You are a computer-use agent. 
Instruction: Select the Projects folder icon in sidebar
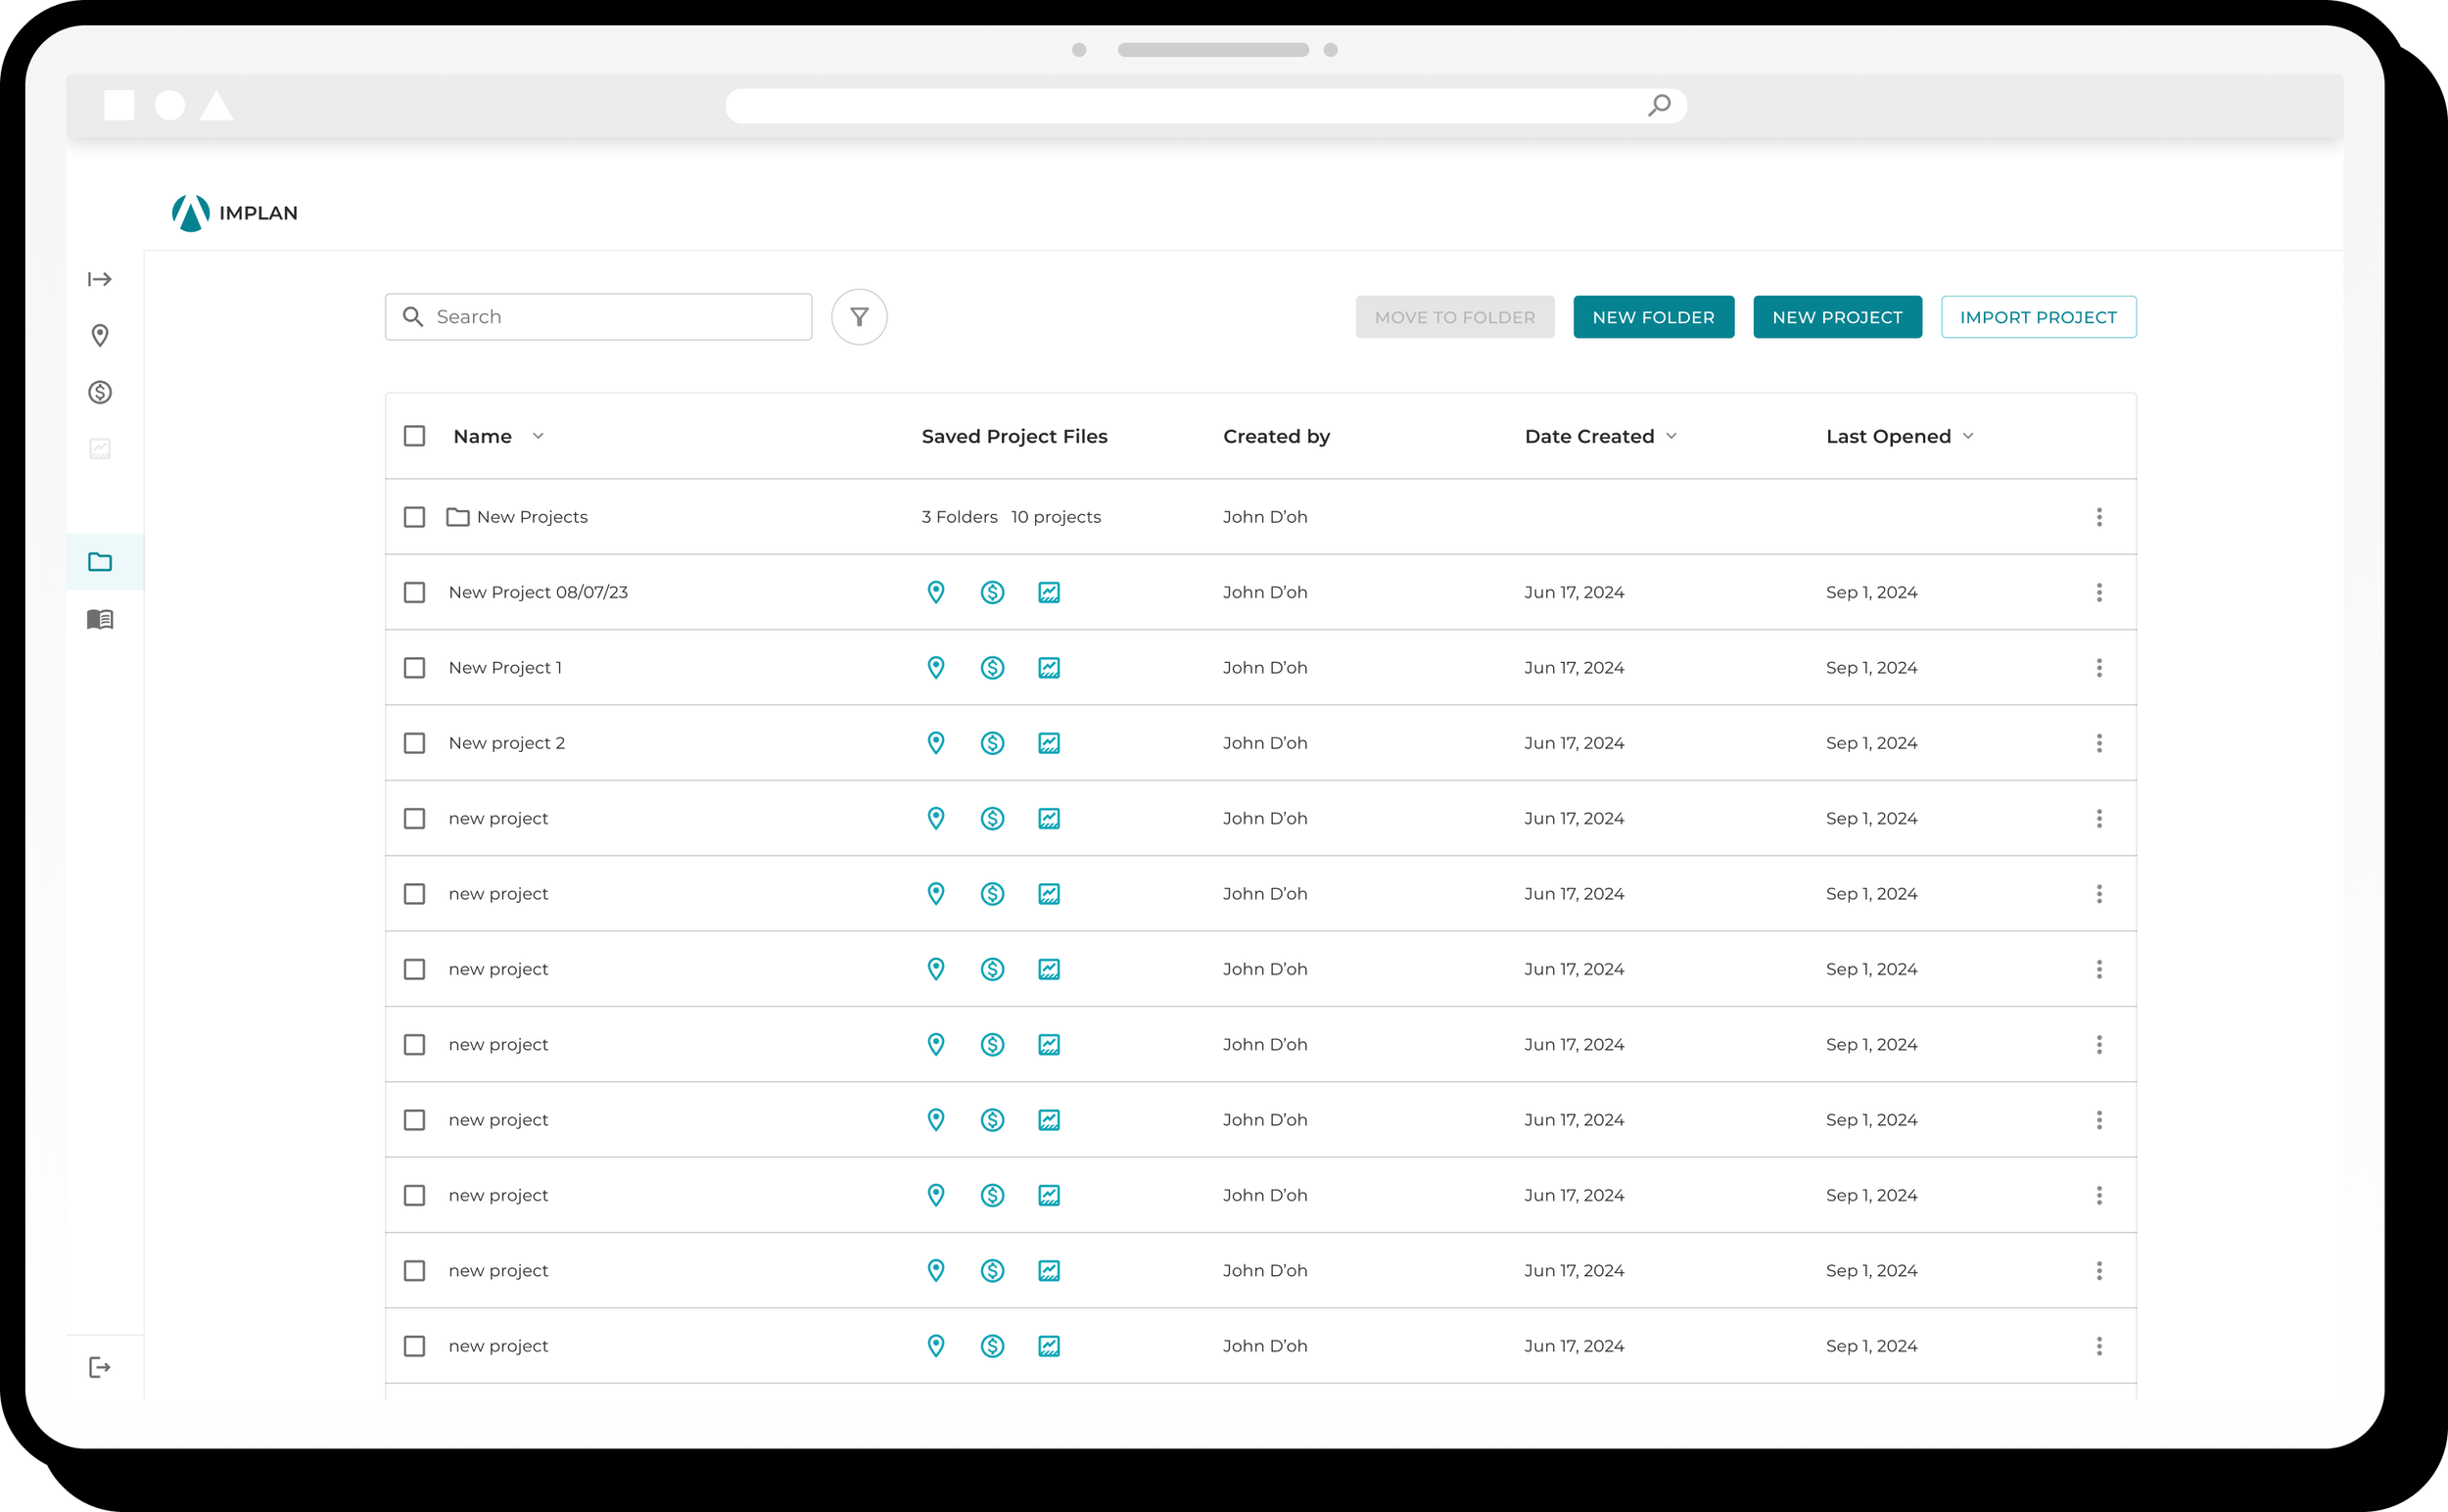(x=100, y=562)
